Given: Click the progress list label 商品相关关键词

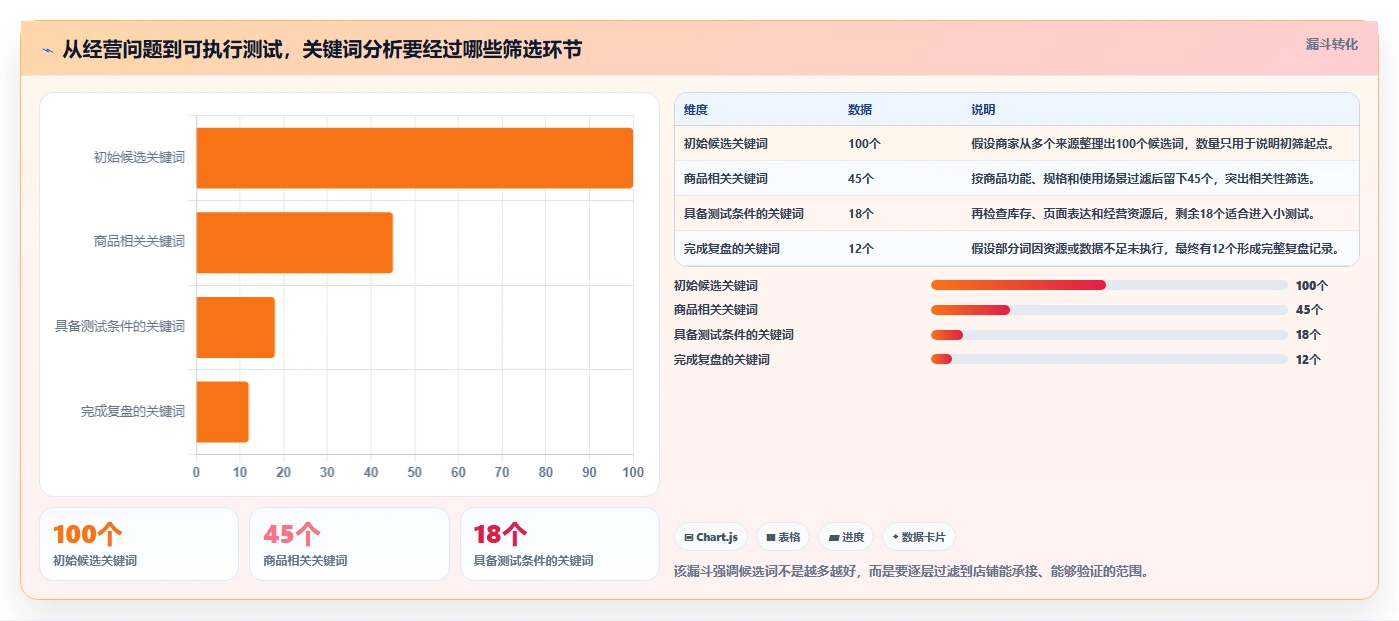Looking at the screenshot, I should [716, 310].
